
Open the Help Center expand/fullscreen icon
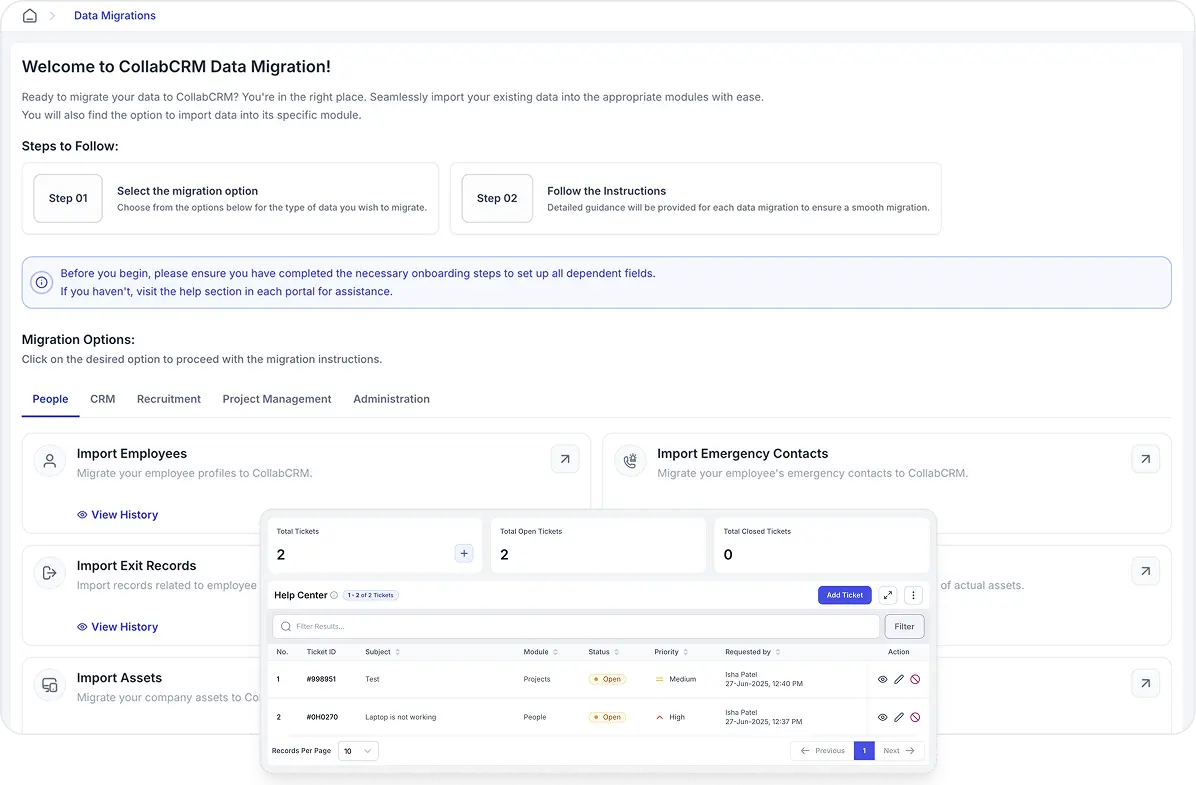tap(888, 595)
